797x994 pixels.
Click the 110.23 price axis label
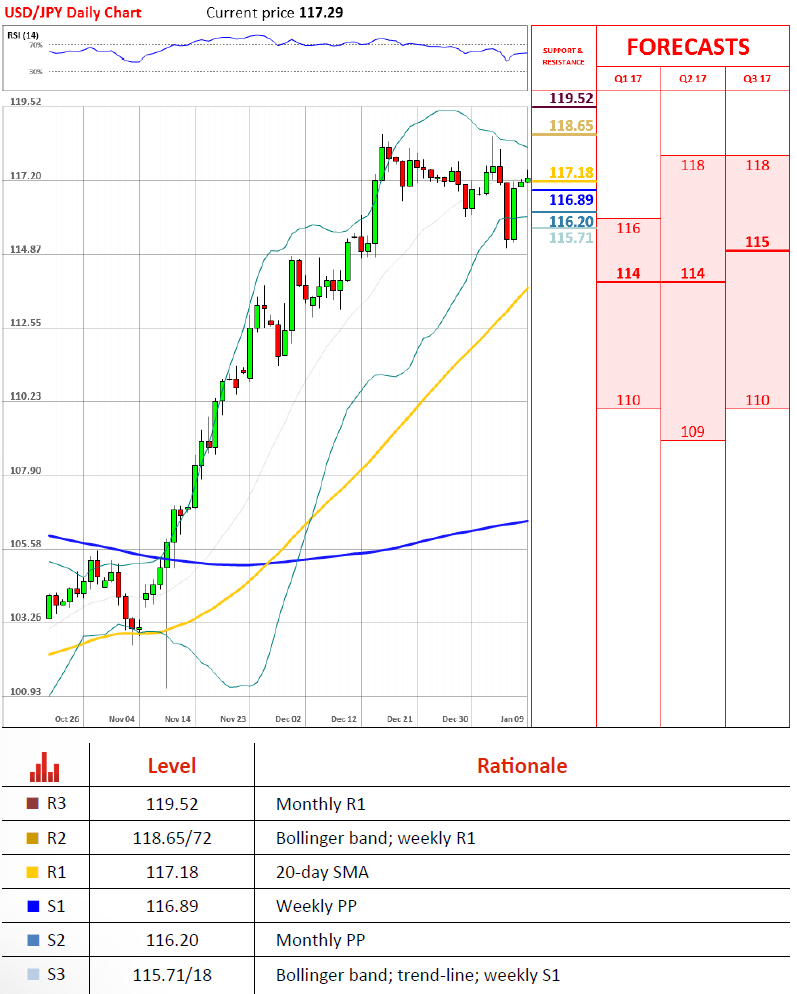25,396
